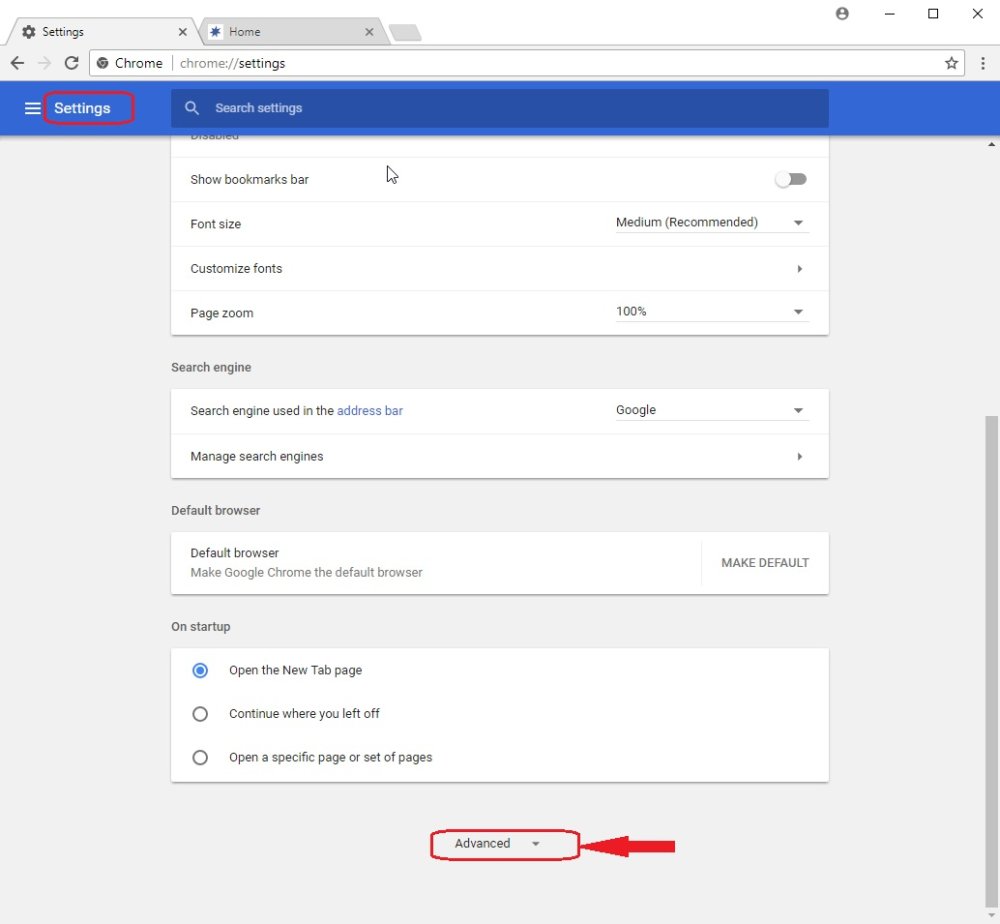Open the search engine dropdown showing Google
Viewport: 1000px width, 924px height.
click(x=712, y=410)
